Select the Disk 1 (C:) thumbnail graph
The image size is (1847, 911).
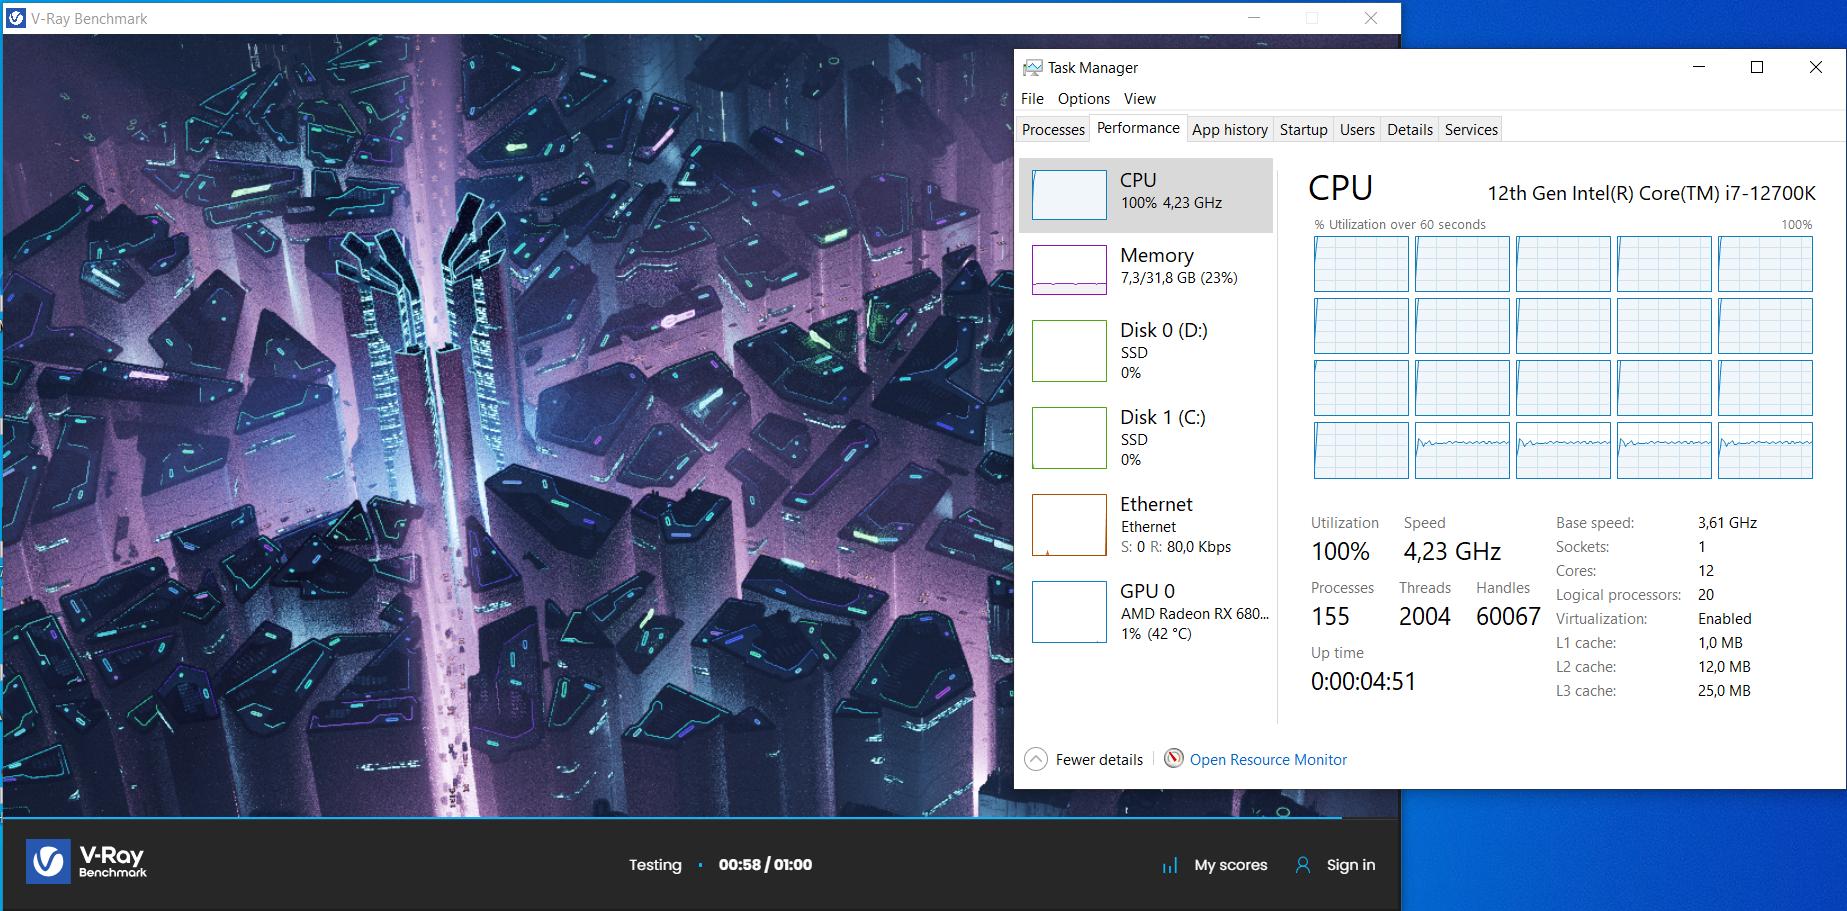coord(1069,438)
